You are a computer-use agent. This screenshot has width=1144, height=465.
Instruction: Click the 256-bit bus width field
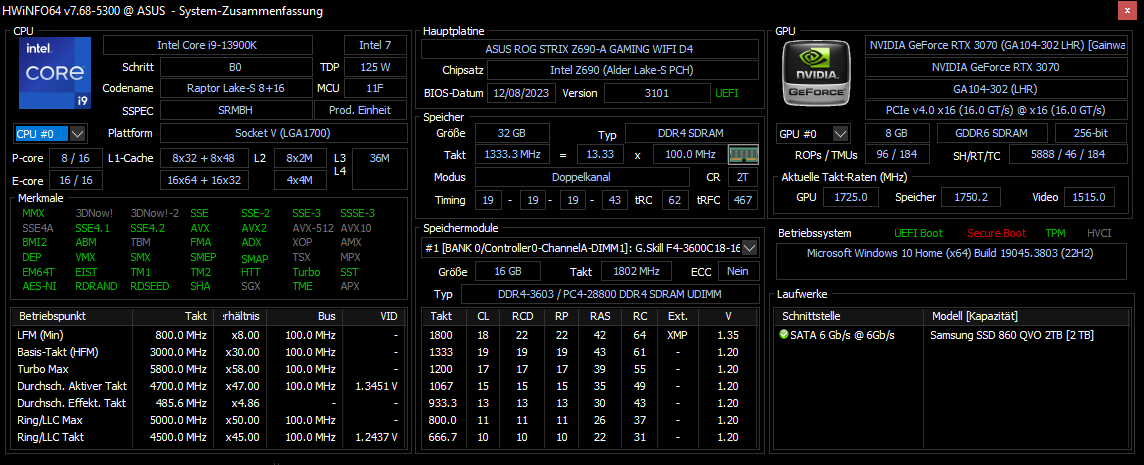point(1091,134)
